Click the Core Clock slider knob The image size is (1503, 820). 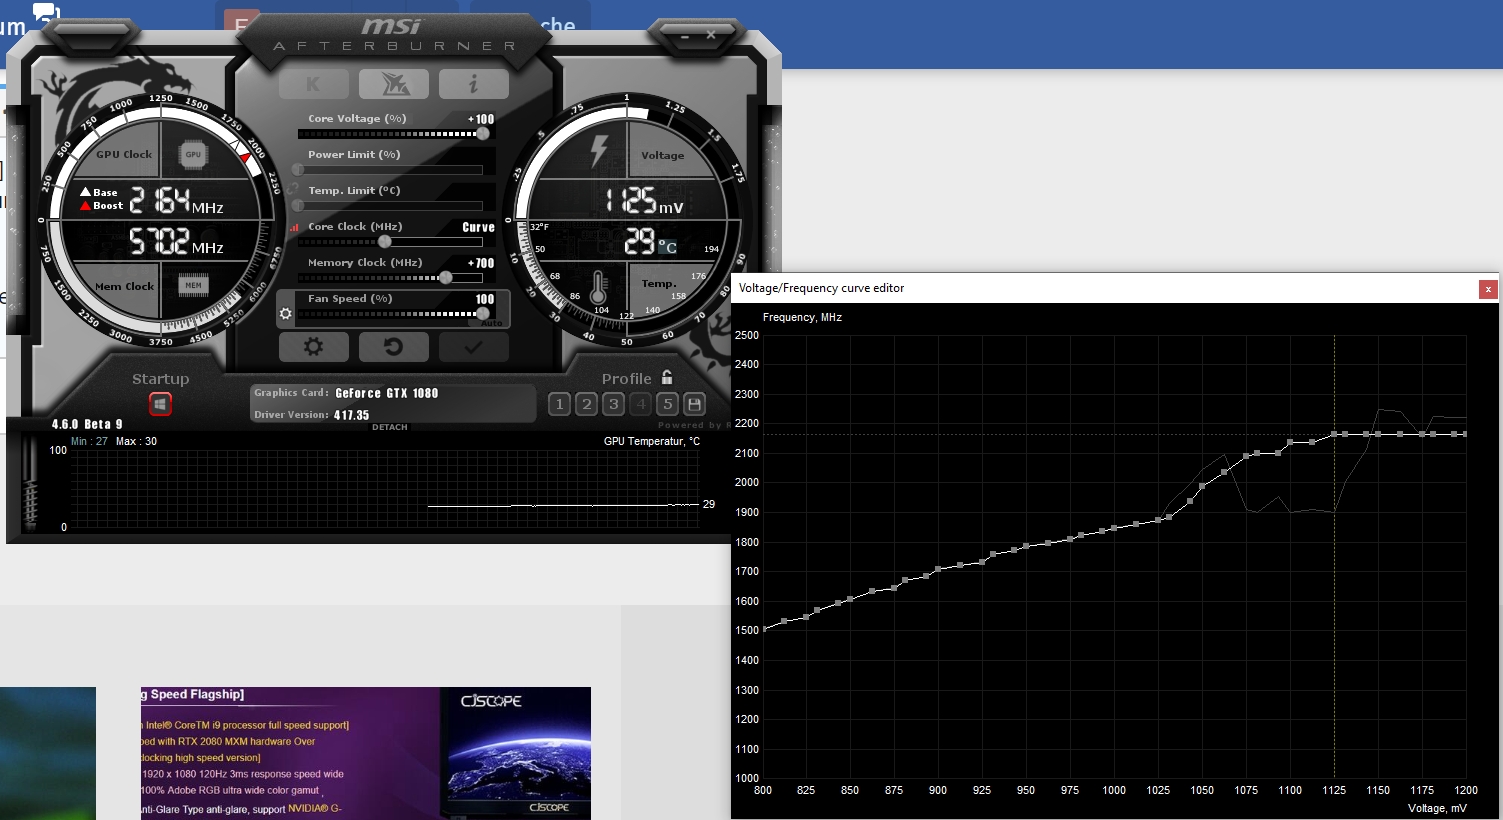(385, 242)
